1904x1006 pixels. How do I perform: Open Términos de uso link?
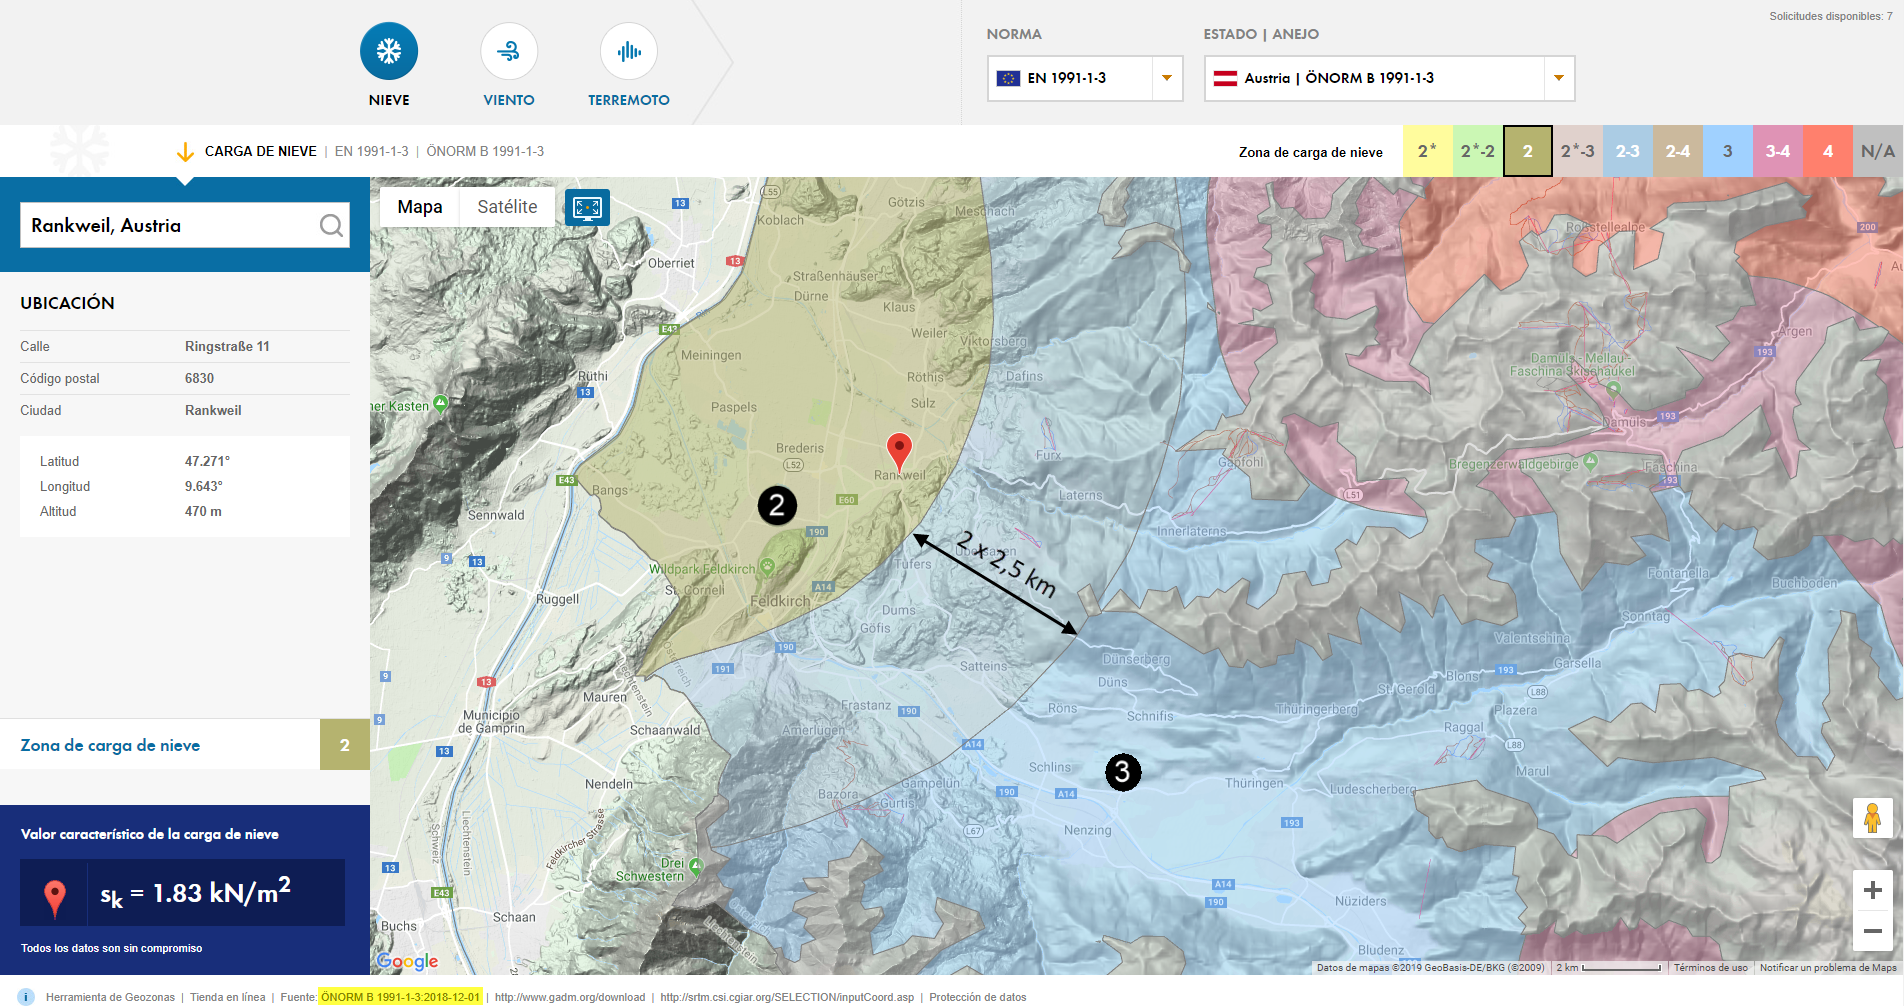click(x=1711, y=967)
